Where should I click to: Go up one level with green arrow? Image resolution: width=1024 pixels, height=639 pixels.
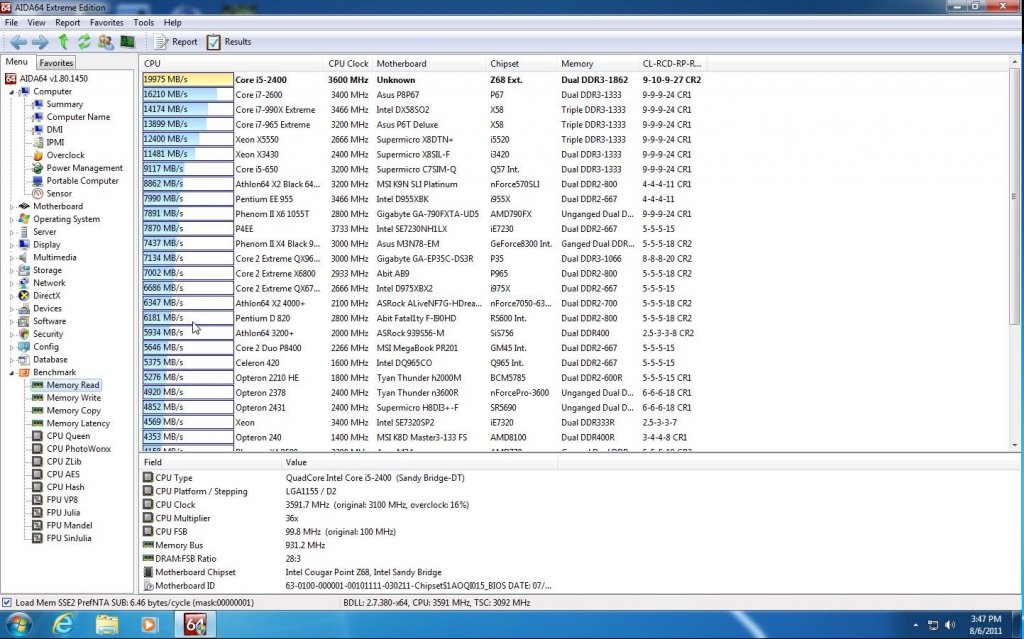(x=63, y=42)
